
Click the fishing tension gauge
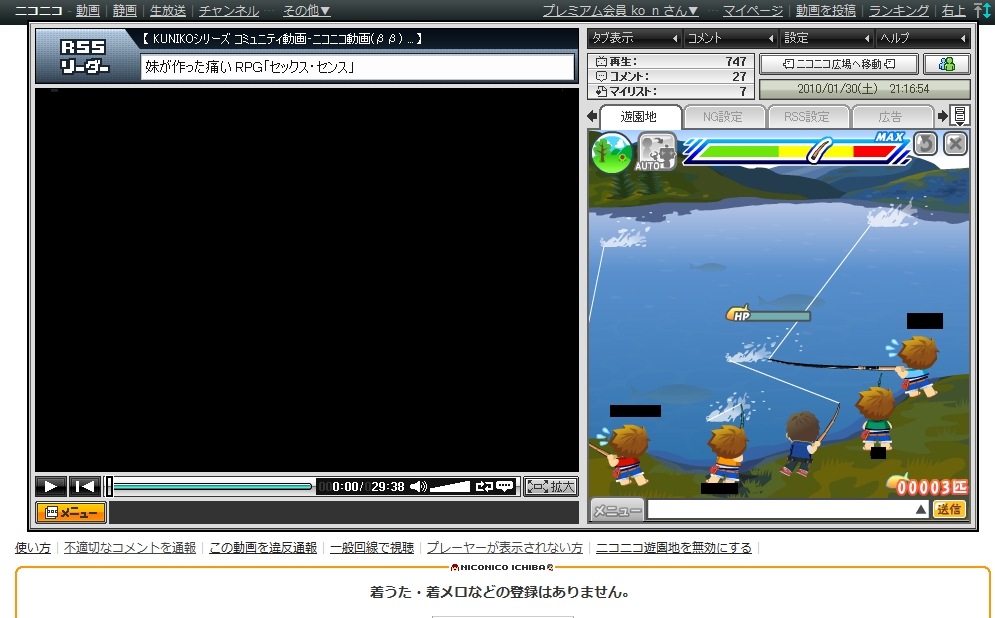point(796,151)
